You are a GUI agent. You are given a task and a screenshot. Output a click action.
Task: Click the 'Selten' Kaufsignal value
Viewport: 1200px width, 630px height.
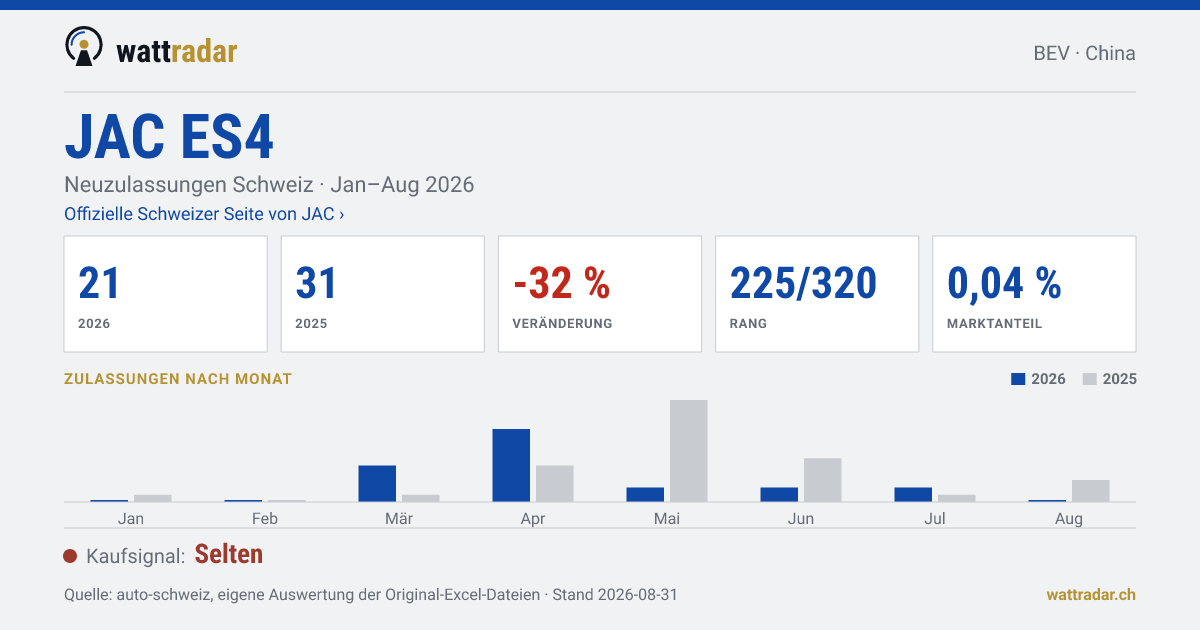[x=229, y=554]
